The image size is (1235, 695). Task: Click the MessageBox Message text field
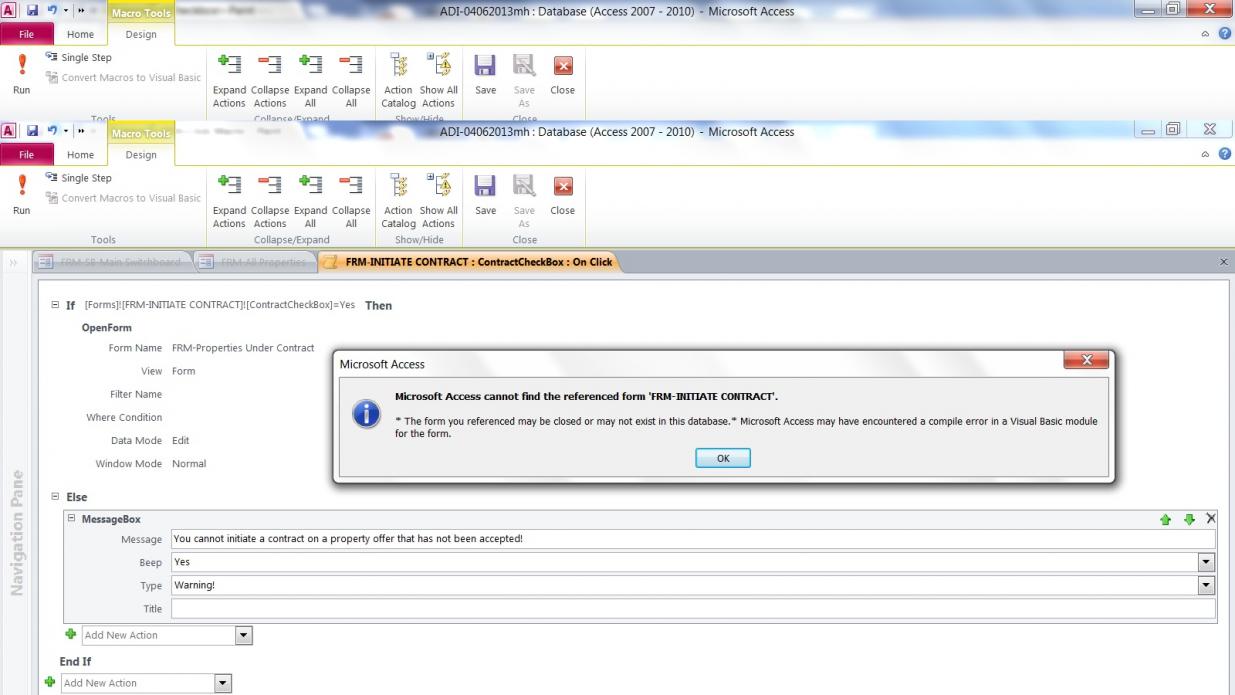(x=693, y=539)
